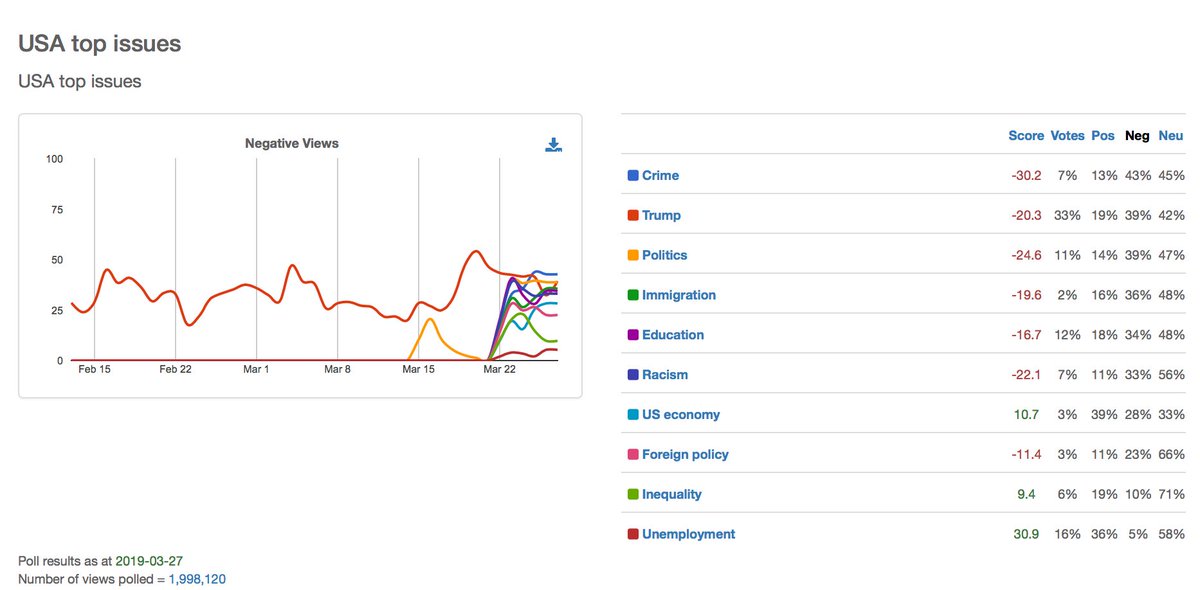Click the blue Crime color swatch
The width and height of the screenshot is (1200, 590).
(x=633, y=175)
